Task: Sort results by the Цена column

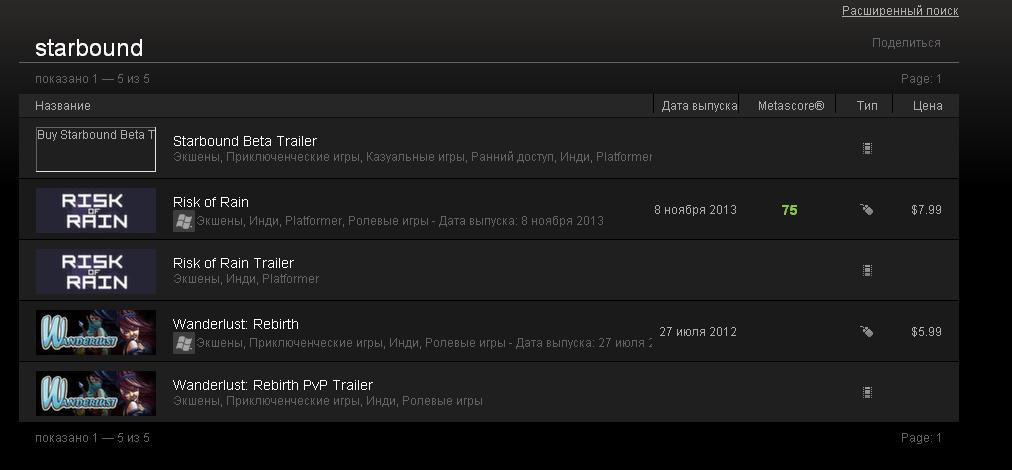Action: [927, 106]
